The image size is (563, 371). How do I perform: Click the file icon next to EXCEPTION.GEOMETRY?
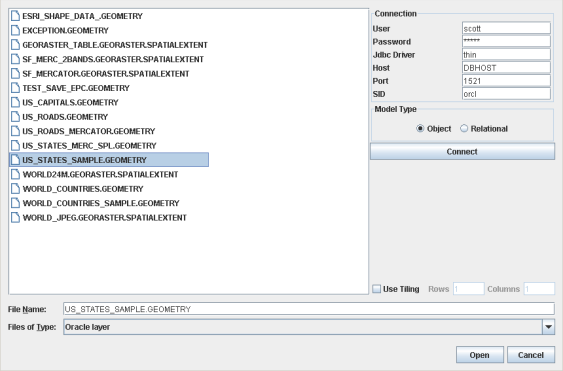[x=15, y=30]
